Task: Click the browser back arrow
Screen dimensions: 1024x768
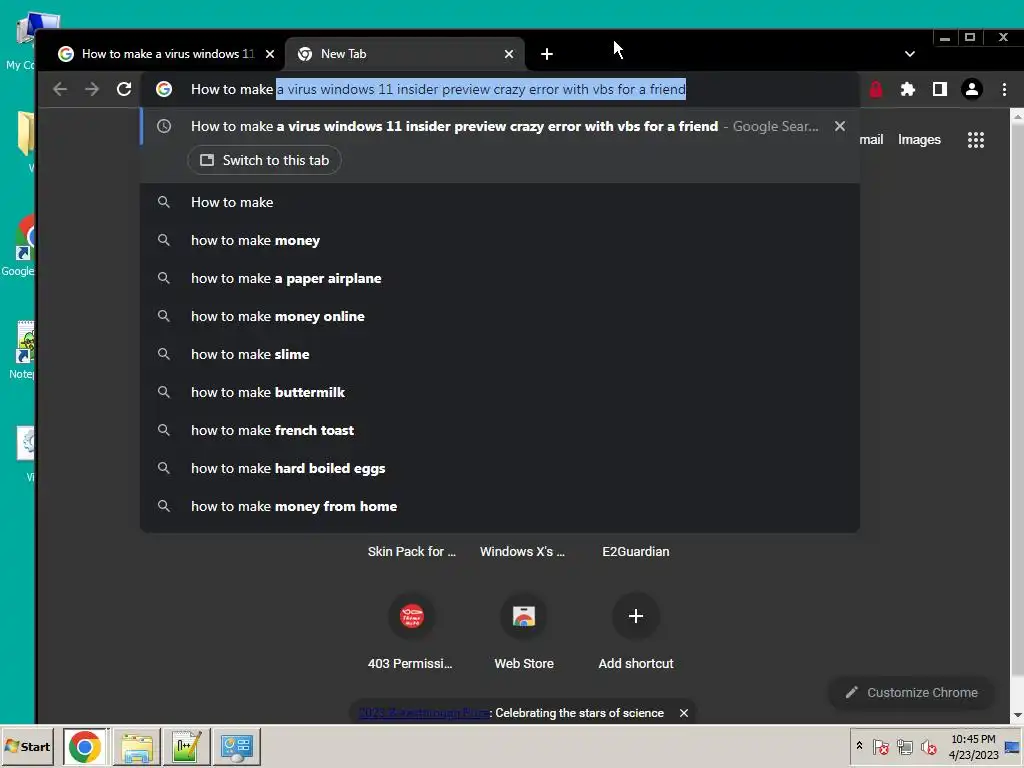Action: click(60, 89)
